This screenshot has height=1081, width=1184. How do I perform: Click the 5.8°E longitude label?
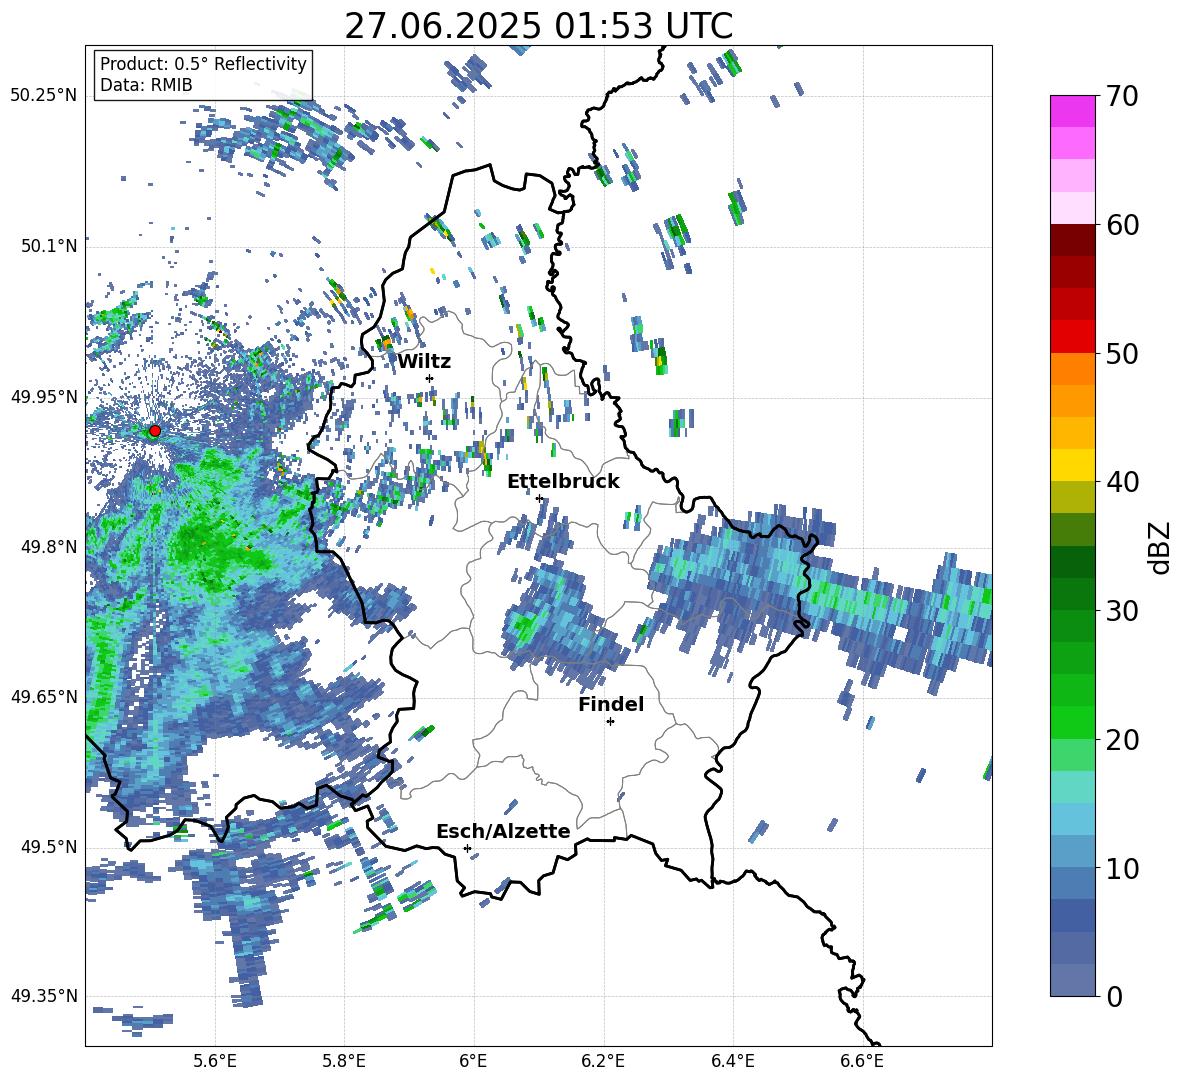[x=344, y=1061]
